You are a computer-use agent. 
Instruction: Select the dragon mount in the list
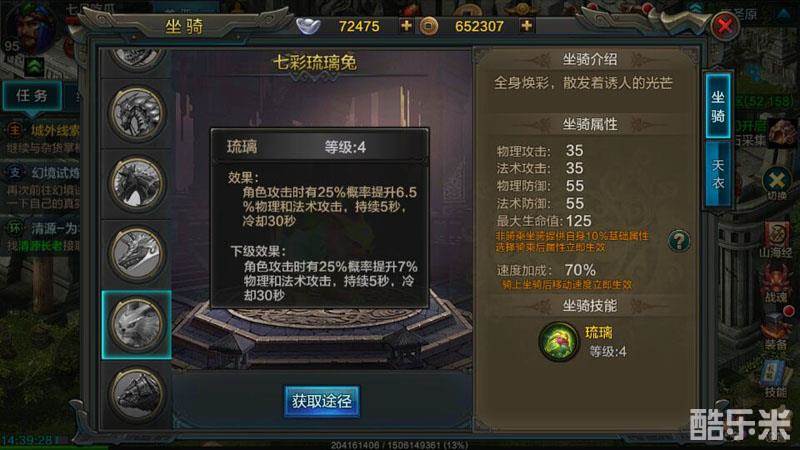pos(137,114)
